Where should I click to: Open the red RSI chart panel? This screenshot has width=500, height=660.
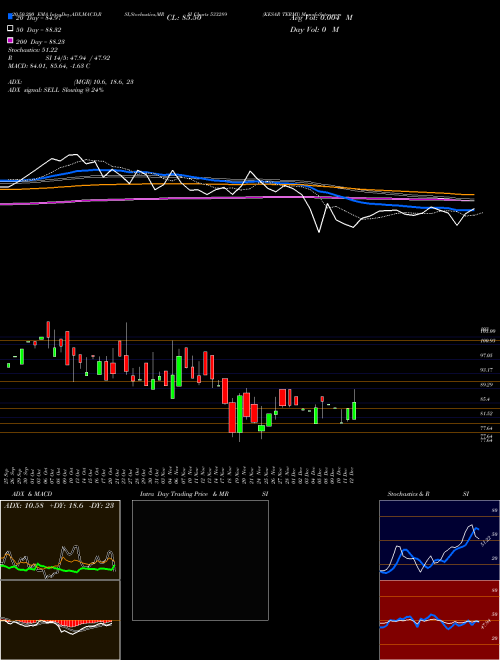[439, 620]
